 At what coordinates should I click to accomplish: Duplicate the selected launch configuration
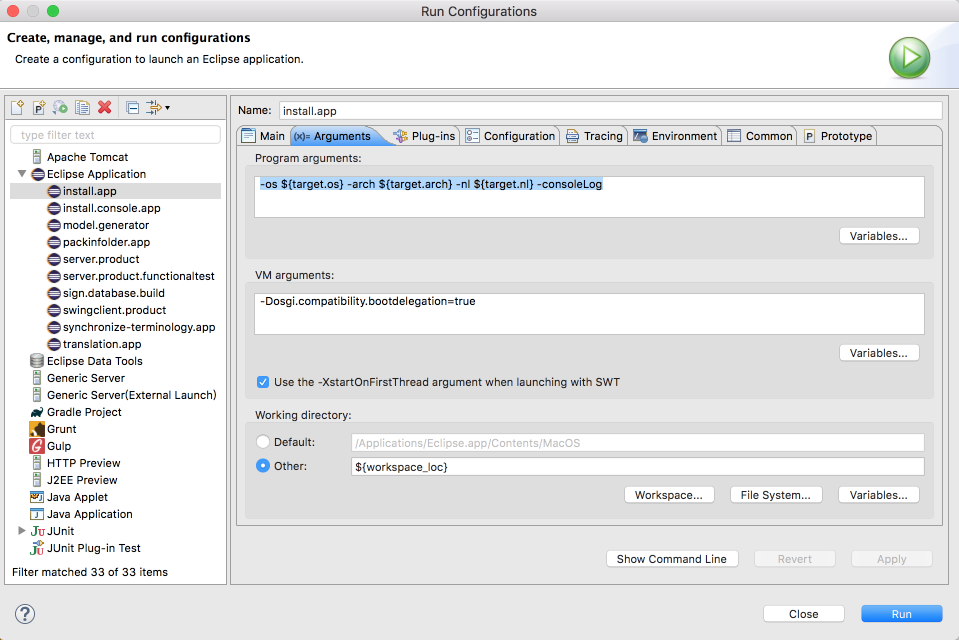(83, 108)
